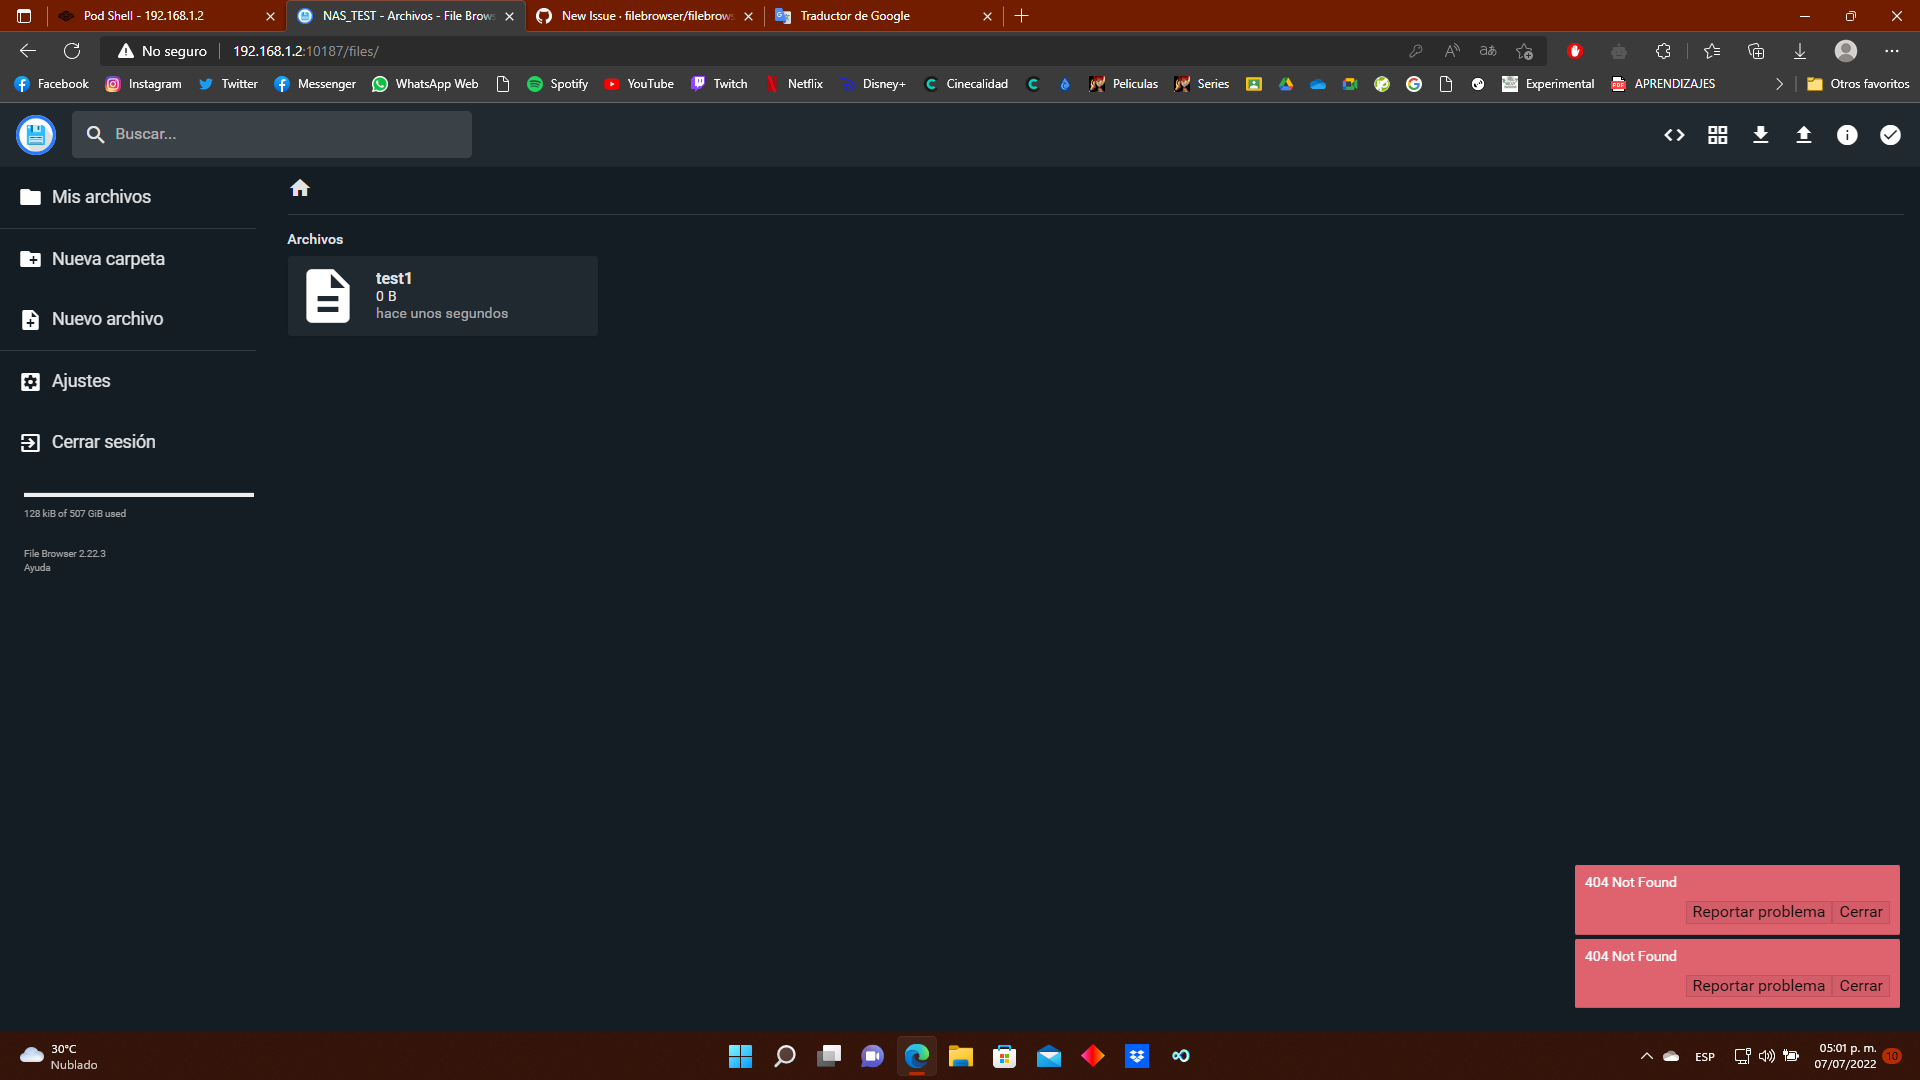Toggle the speaker volume in the system tray
The image size is (1920, 1080).
[x=1766, y=1056]
